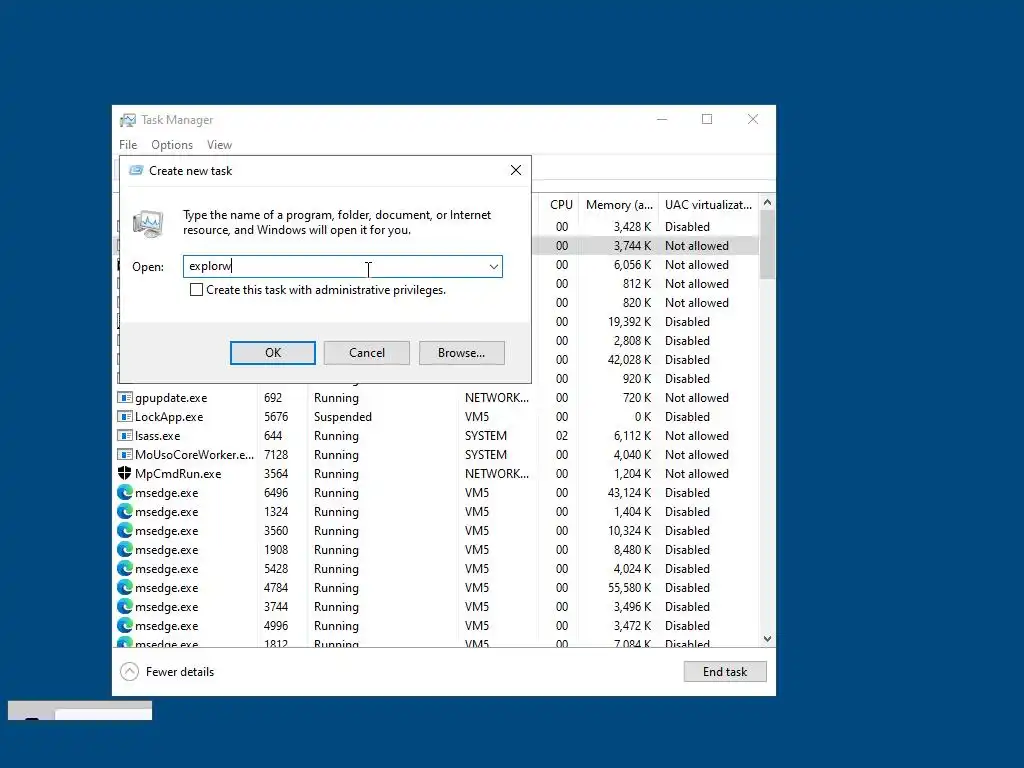
Task: Click the Task Manager title bar icon
Action: point(128,120)
